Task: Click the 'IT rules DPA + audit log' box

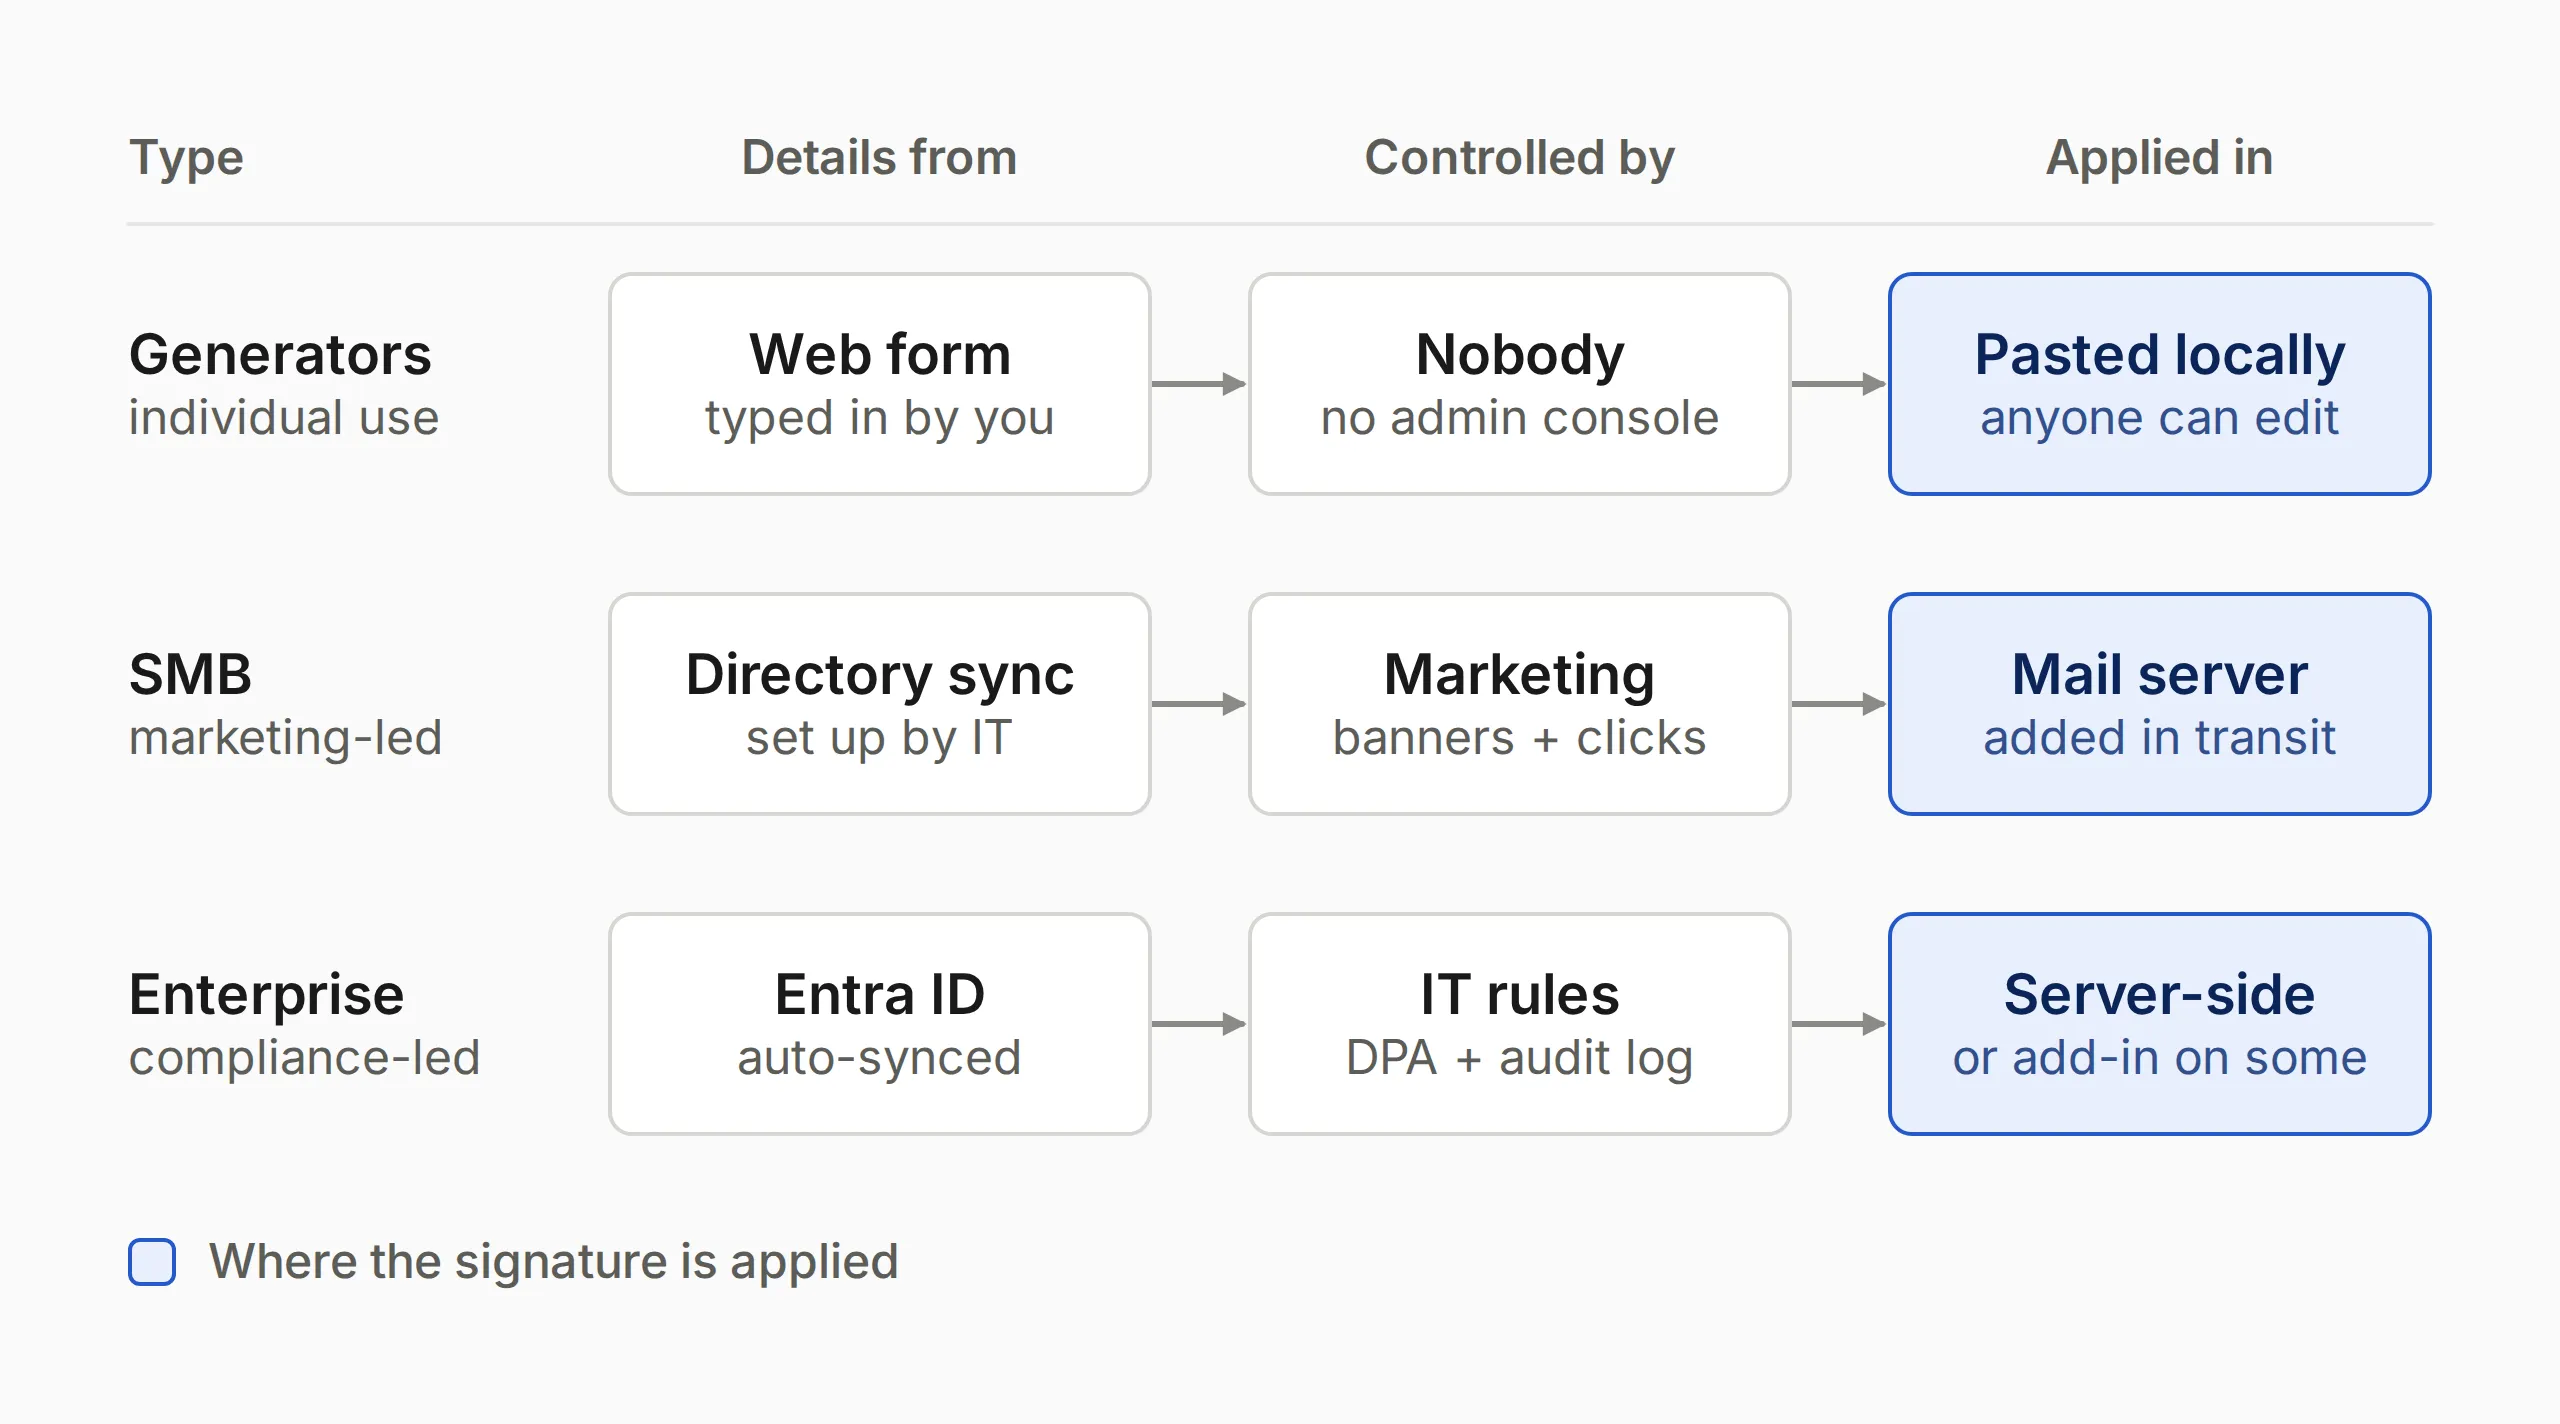Action: click(x=1520, y=1024)
